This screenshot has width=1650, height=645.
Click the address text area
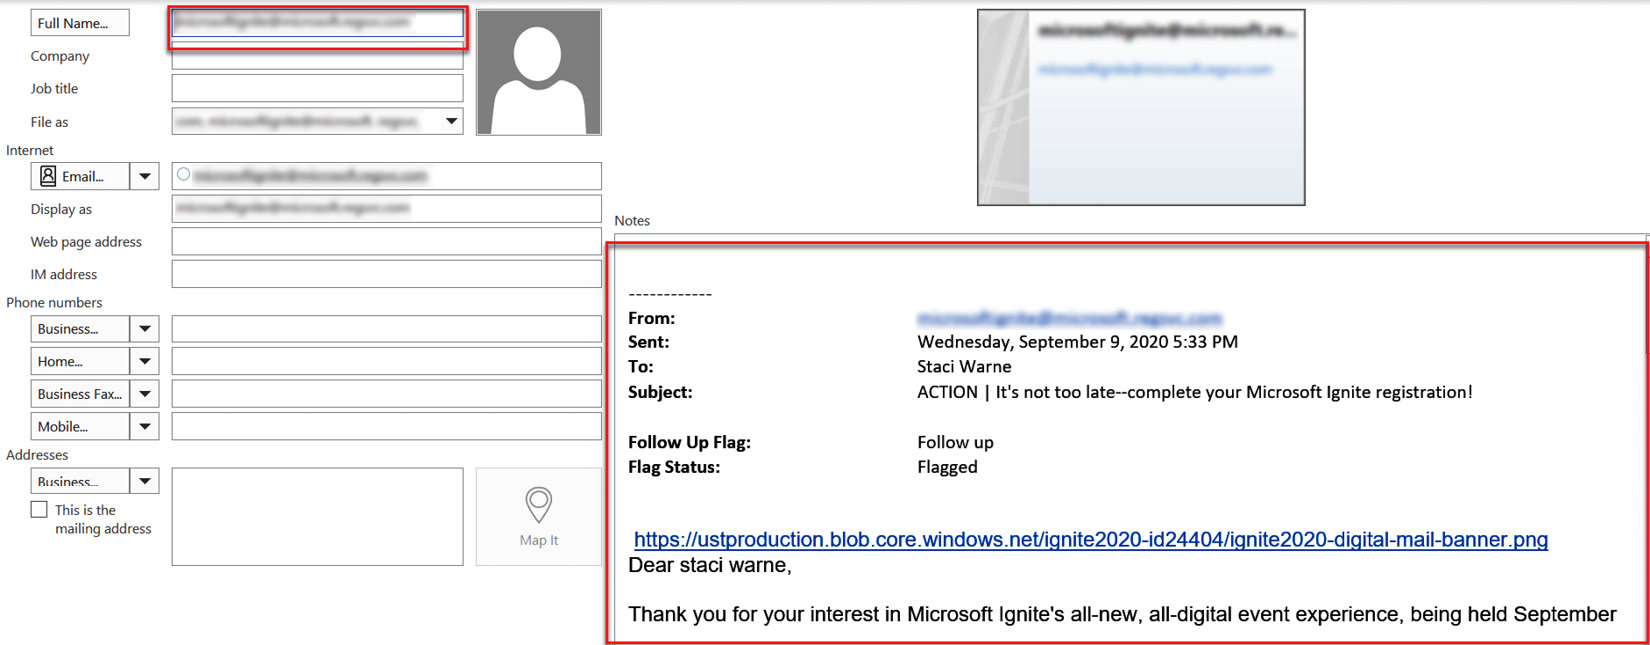[x=317, y=516]
